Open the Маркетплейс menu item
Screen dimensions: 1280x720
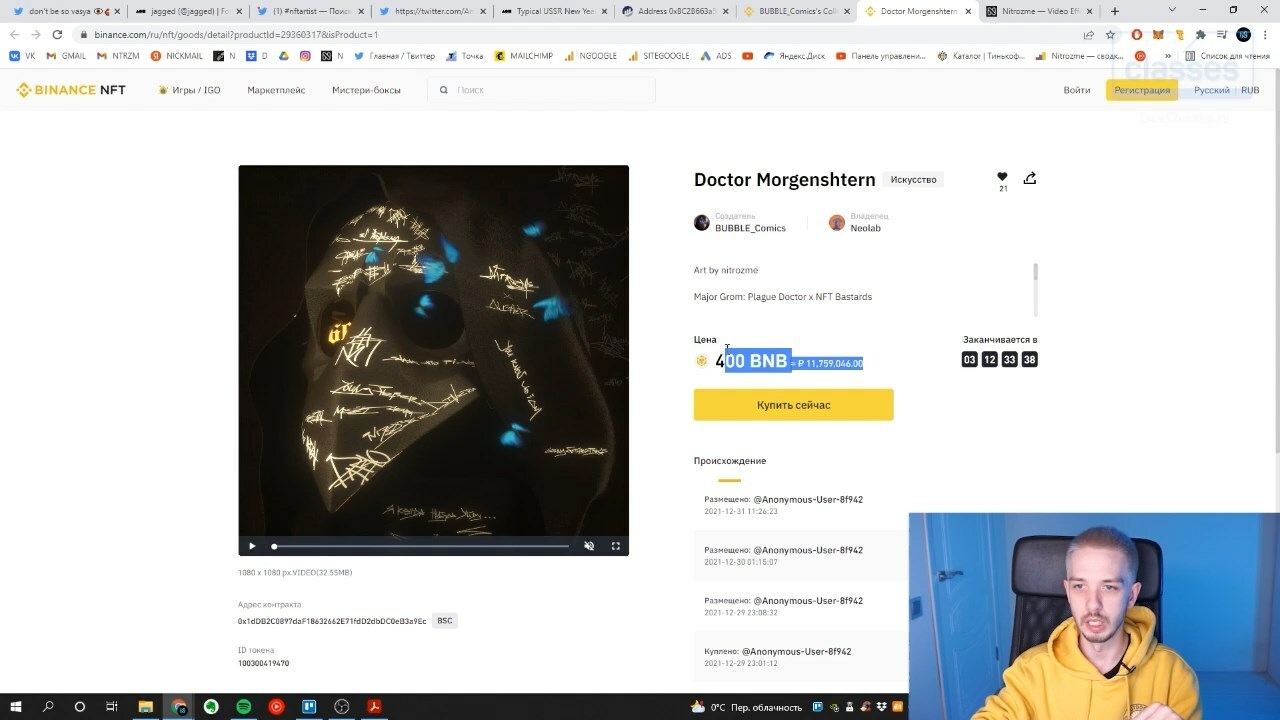(276, 90)
